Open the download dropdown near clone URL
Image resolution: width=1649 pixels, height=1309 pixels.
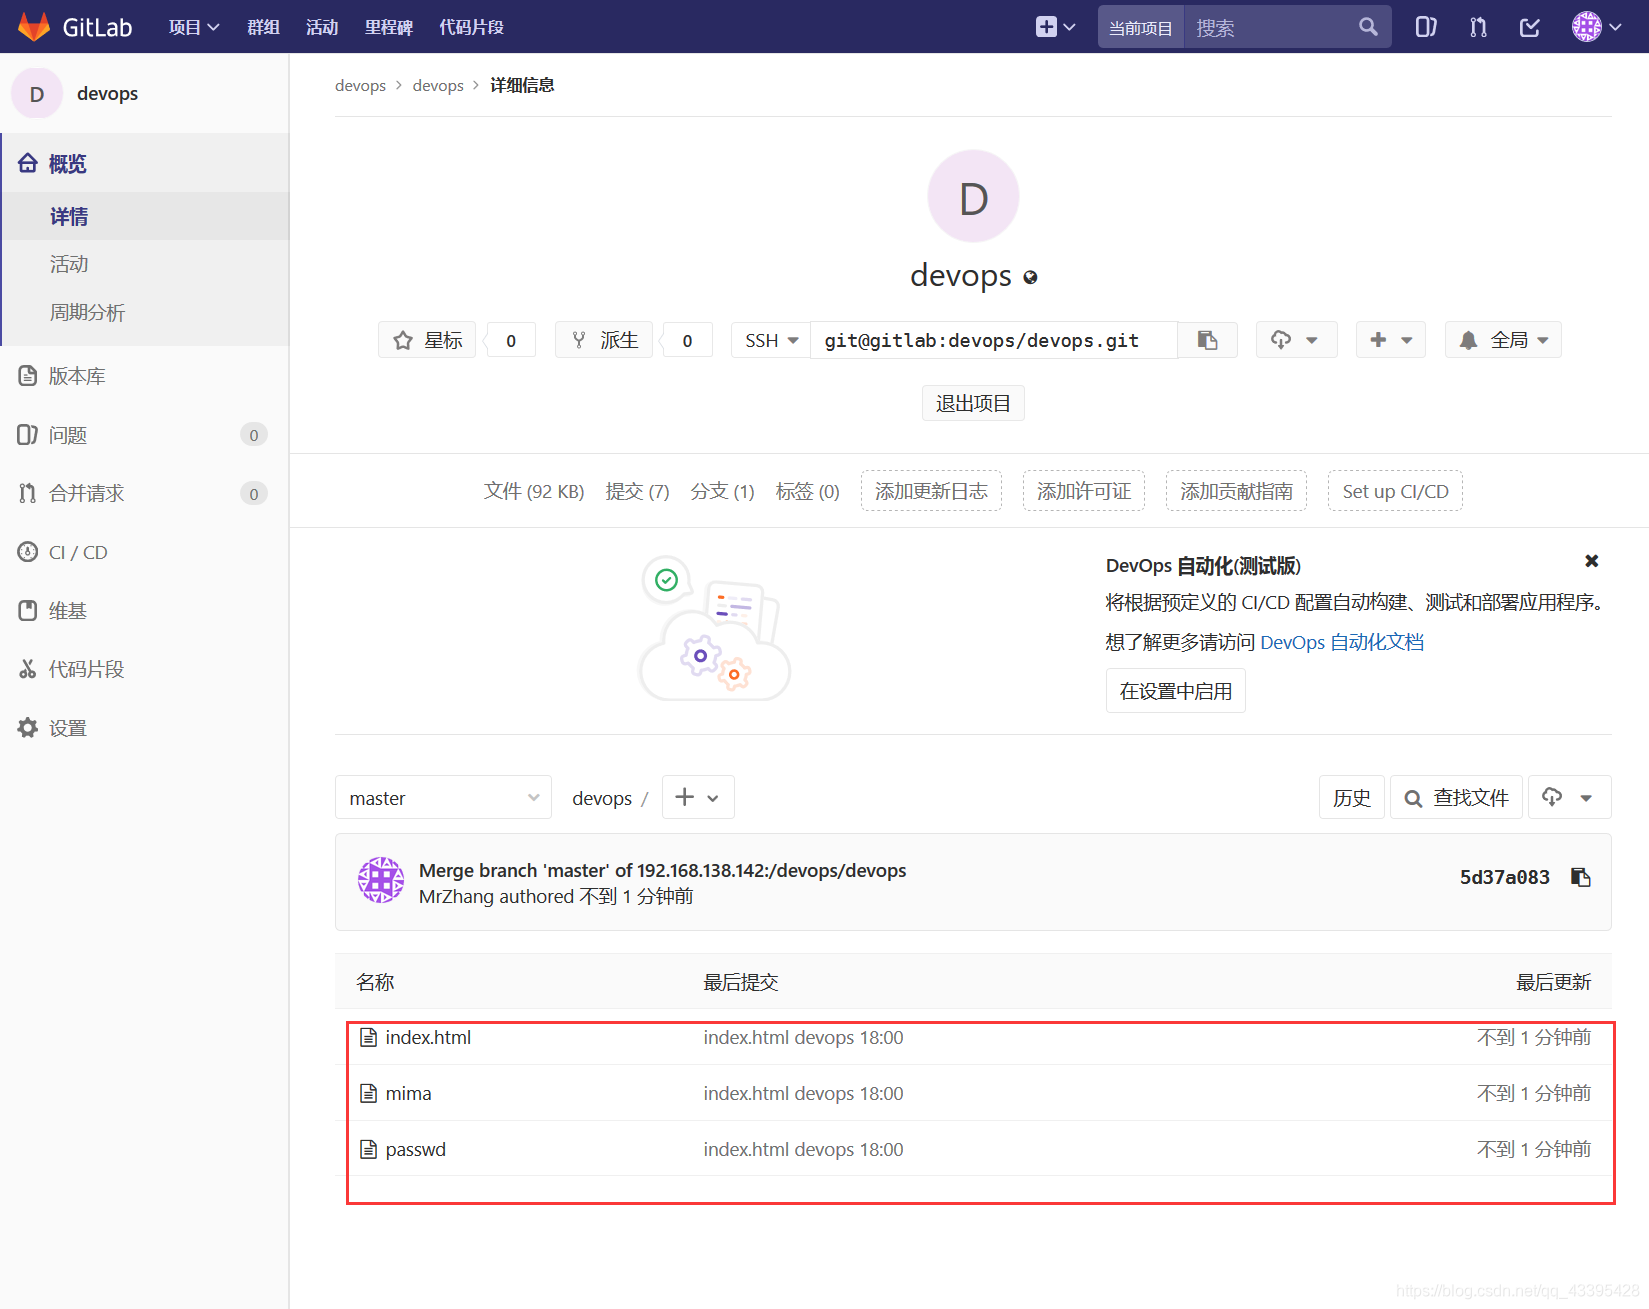(x=1296, y=340)
